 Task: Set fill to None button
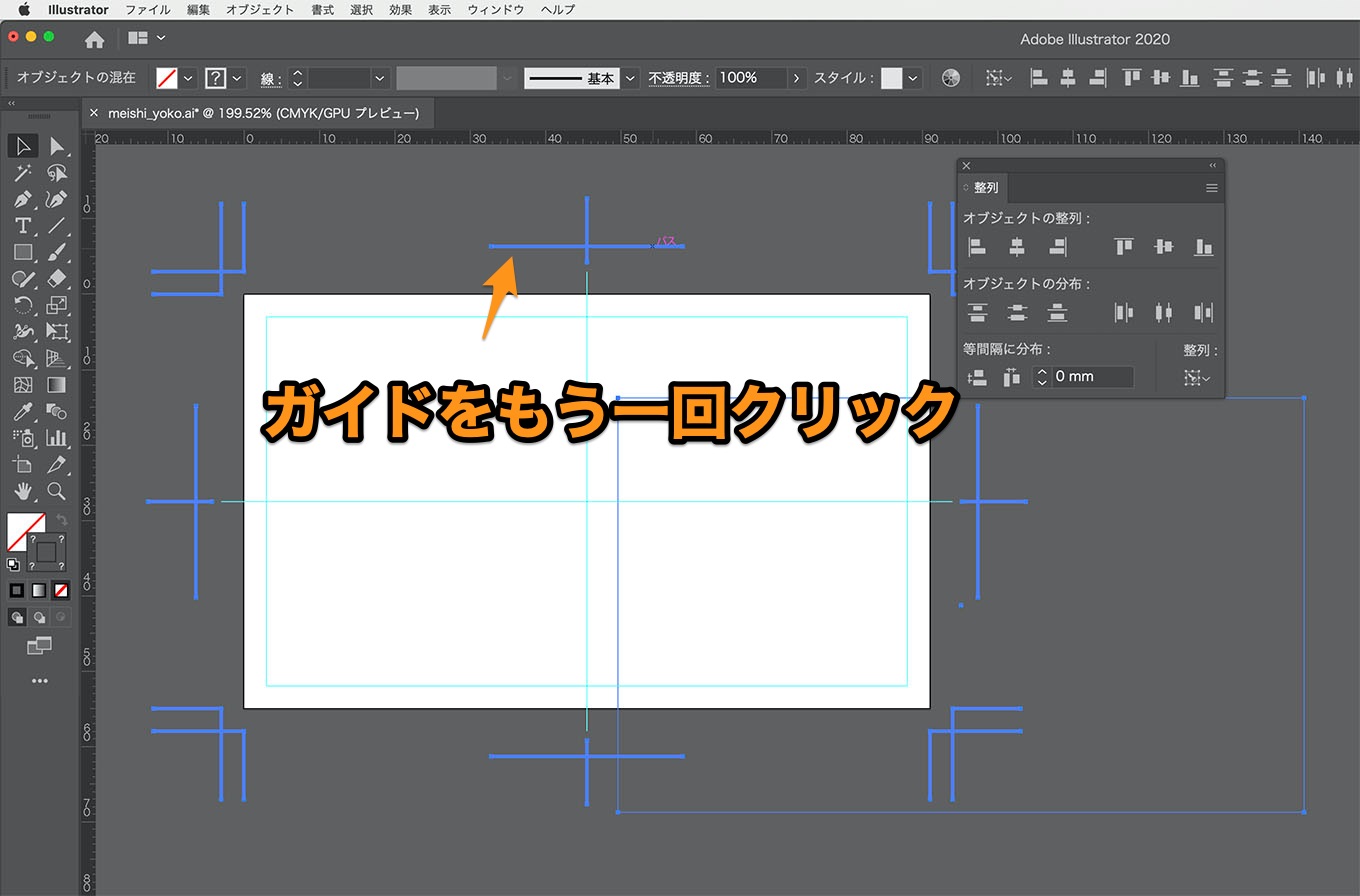coord(61,591)
